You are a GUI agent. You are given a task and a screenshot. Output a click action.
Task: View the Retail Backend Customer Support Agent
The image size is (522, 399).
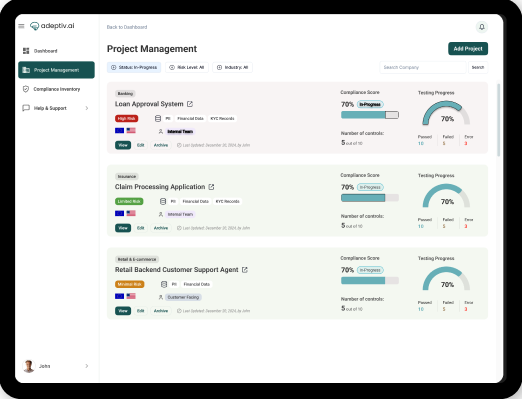coord(123,311)
